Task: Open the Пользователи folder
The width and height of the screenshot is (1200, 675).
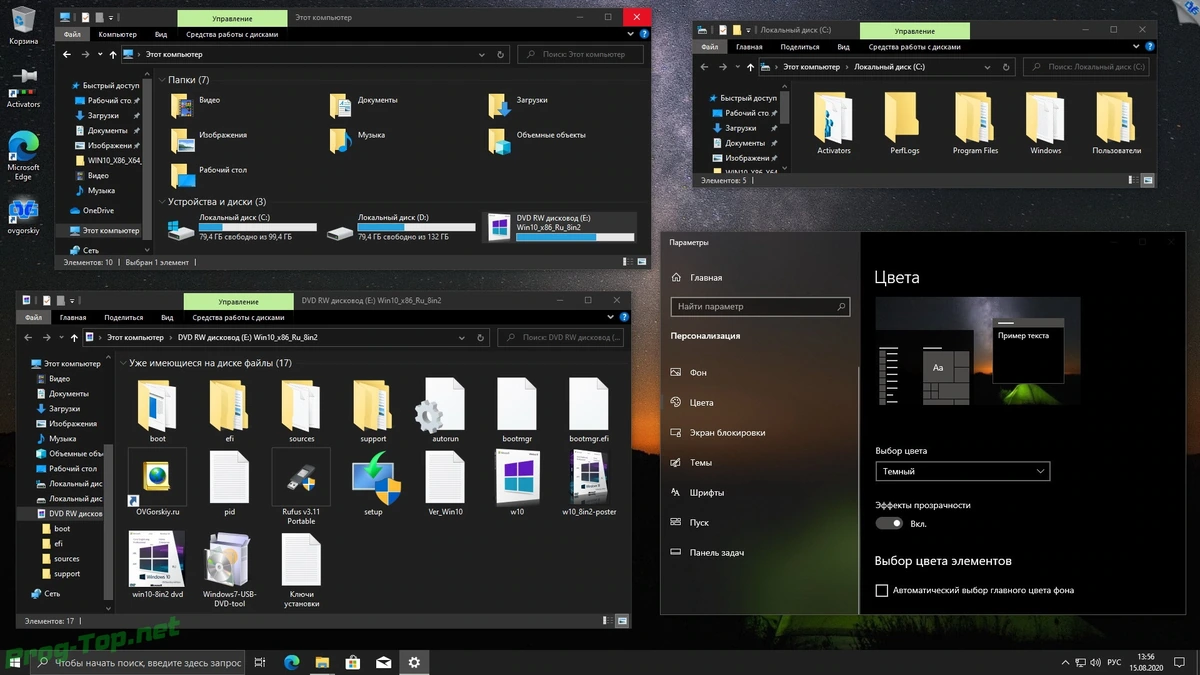Action: click(1116, 123)
